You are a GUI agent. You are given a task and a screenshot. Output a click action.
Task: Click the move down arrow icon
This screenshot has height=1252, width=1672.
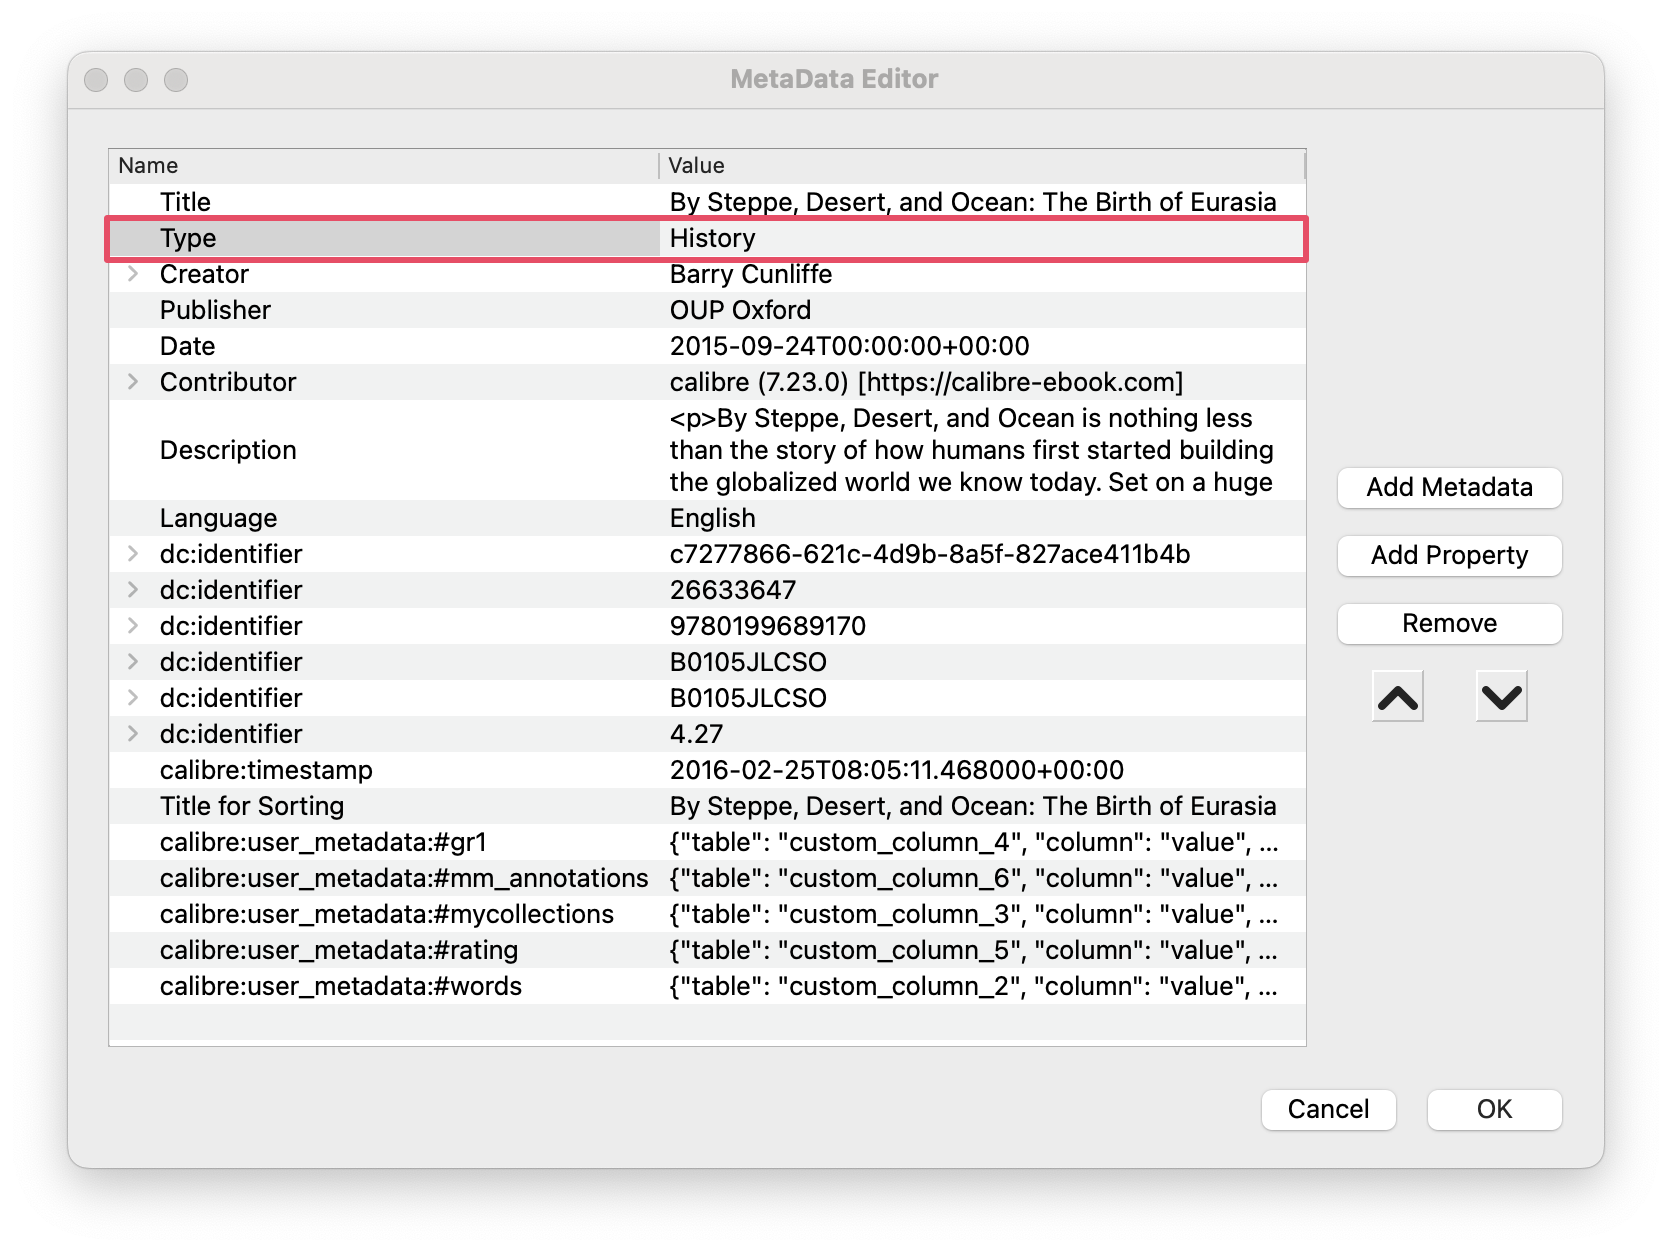click(x=1501, y=697)
